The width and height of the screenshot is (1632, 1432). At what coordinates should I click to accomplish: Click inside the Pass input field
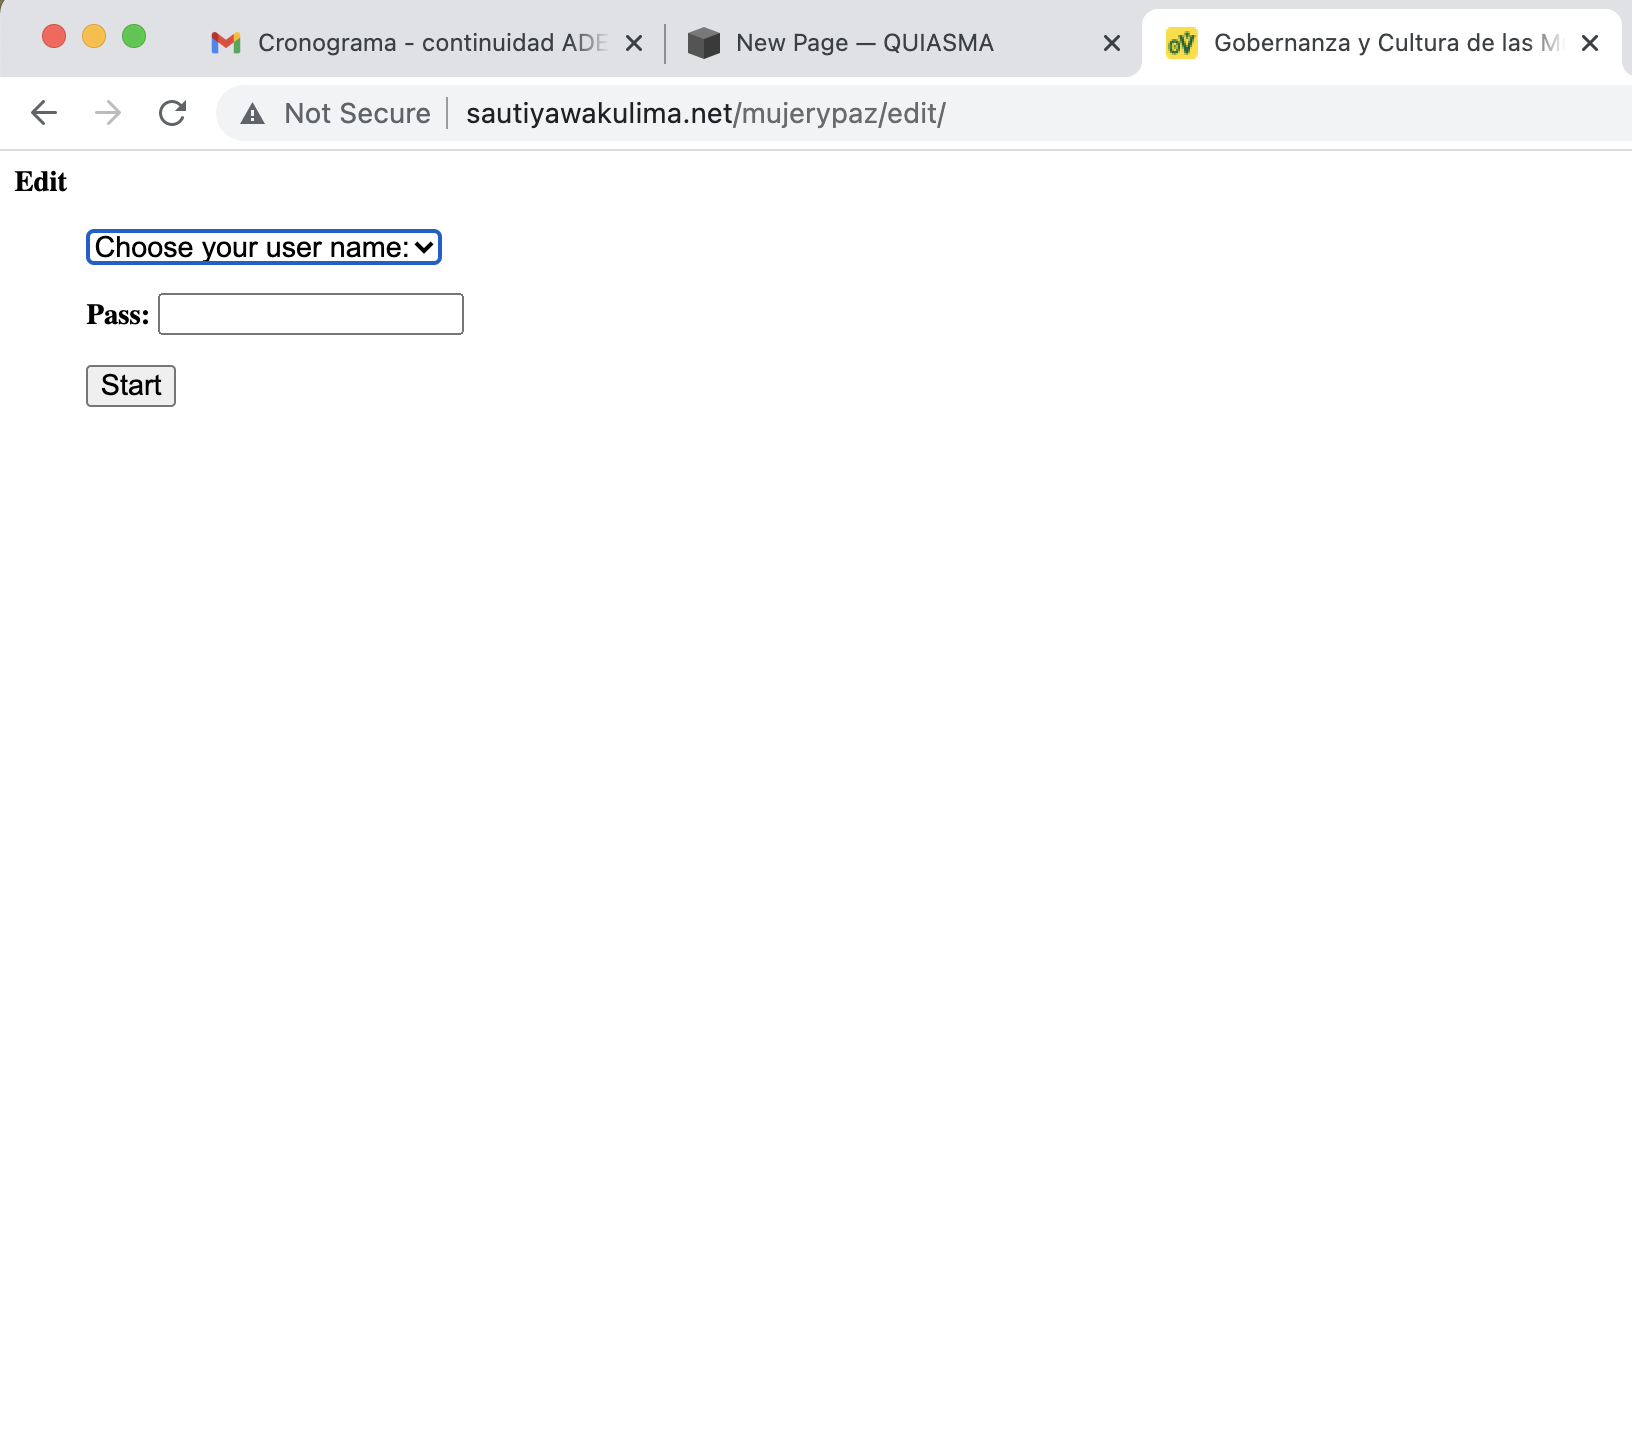pyautogui.click(x=310, y=313)
